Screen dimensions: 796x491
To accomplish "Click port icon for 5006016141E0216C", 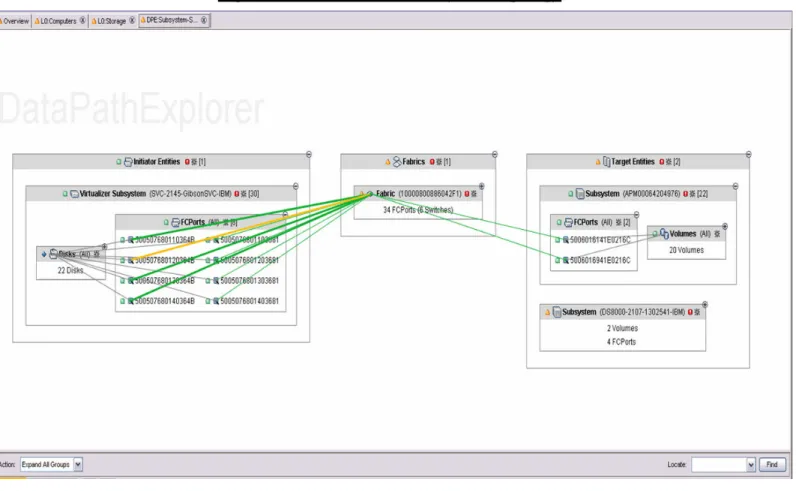I will tap(566, 240).
